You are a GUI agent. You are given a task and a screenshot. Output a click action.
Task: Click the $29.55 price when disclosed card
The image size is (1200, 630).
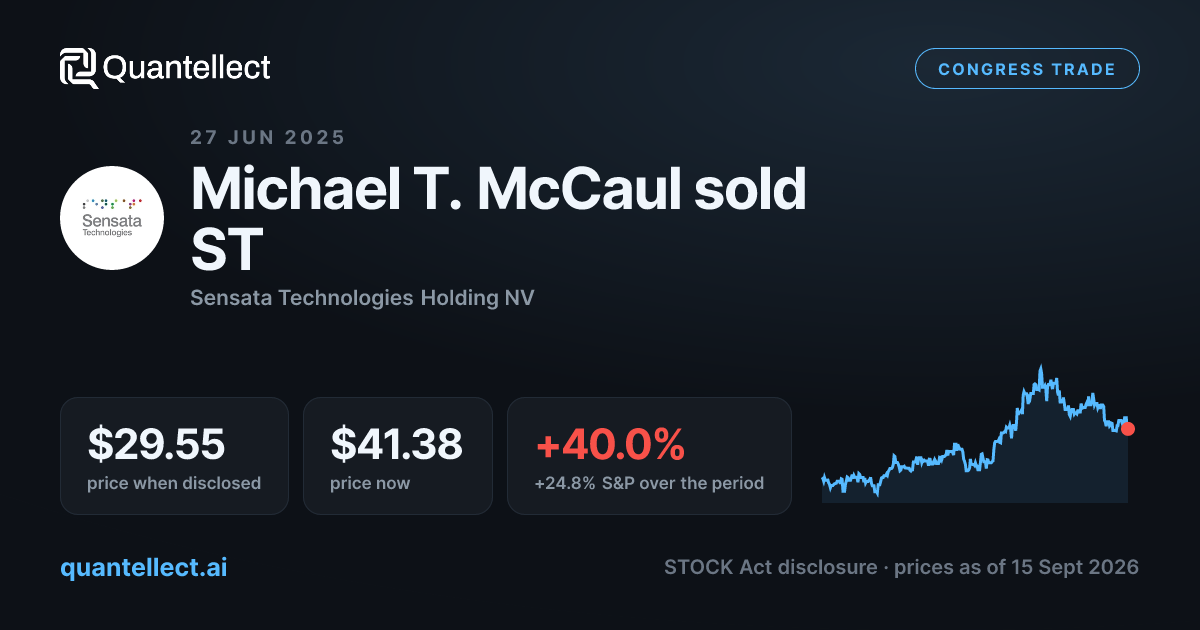point(174,456)
